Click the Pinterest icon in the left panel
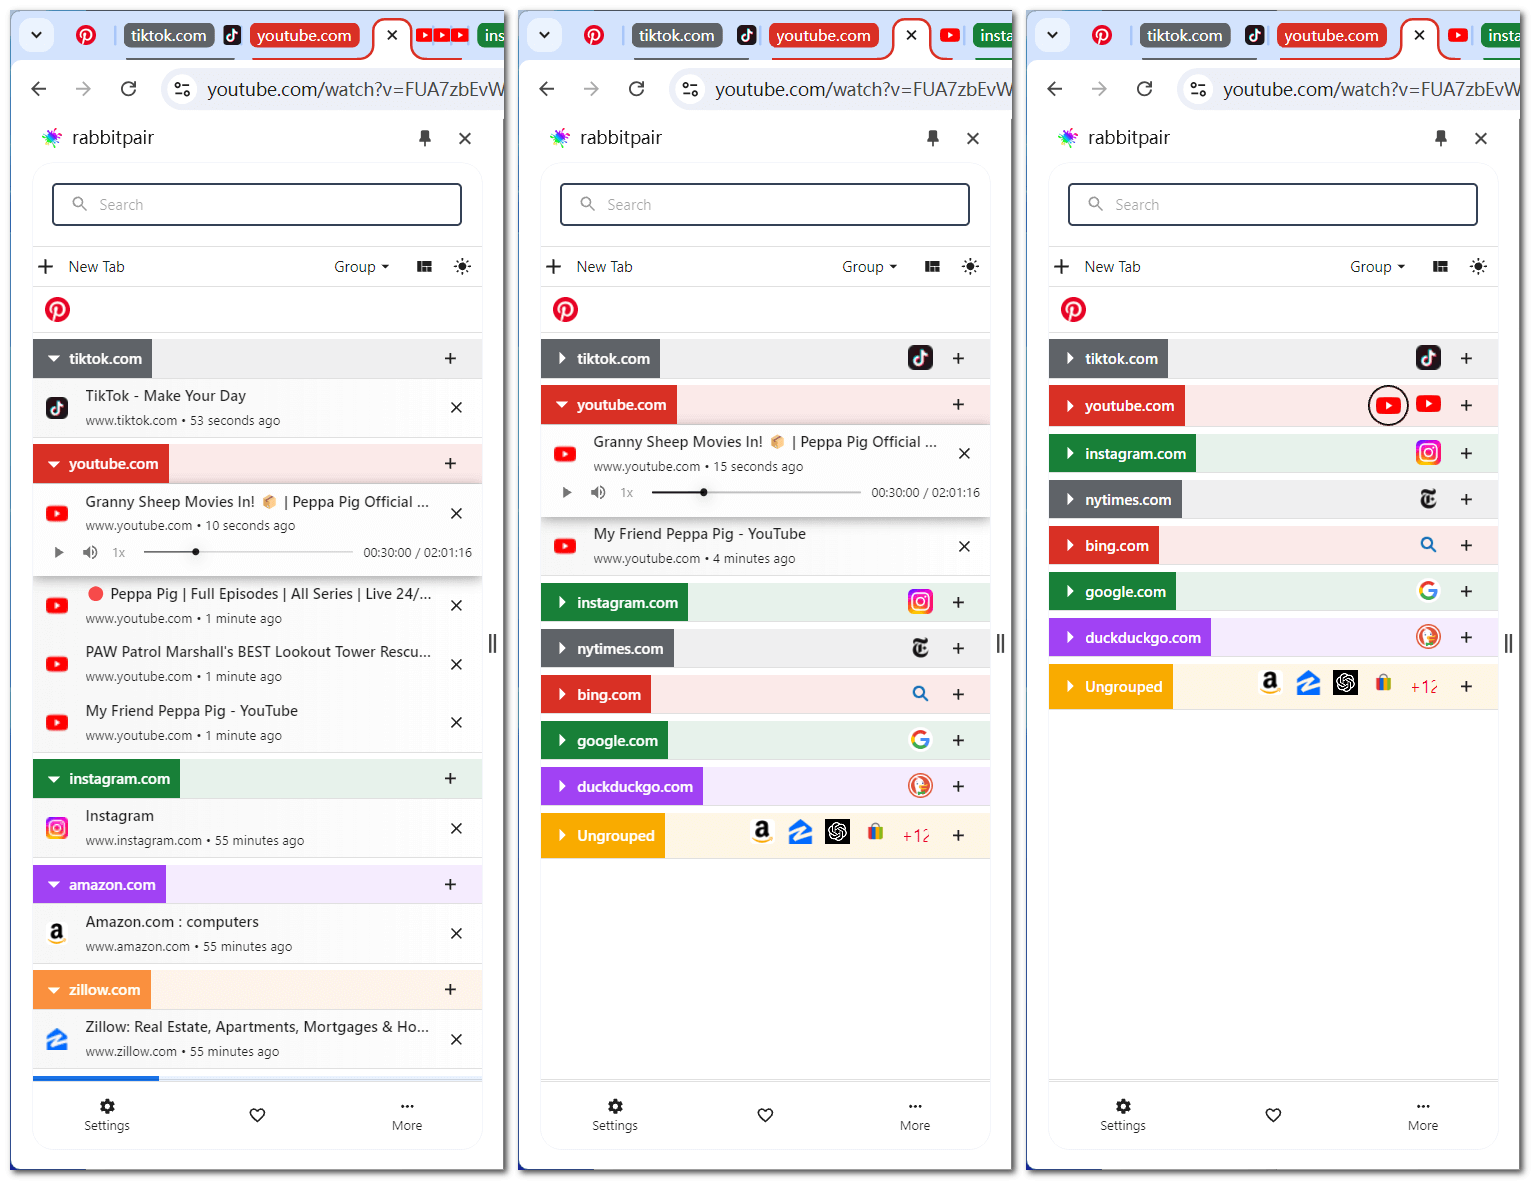 click(x=57, y=310)
